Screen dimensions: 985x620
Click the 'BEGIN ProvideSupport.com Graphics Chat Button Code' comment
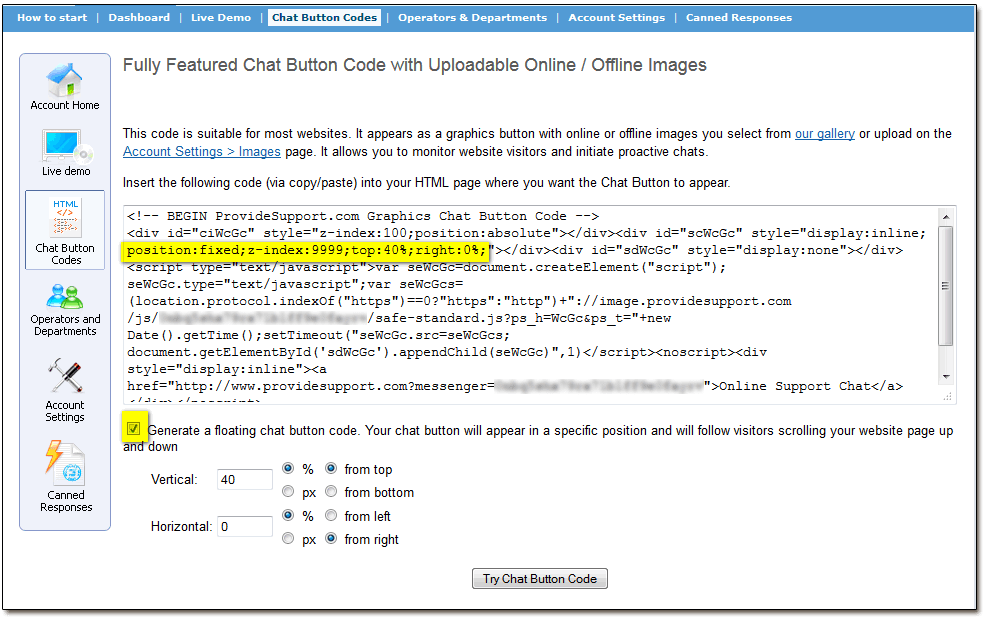(363, 216)
